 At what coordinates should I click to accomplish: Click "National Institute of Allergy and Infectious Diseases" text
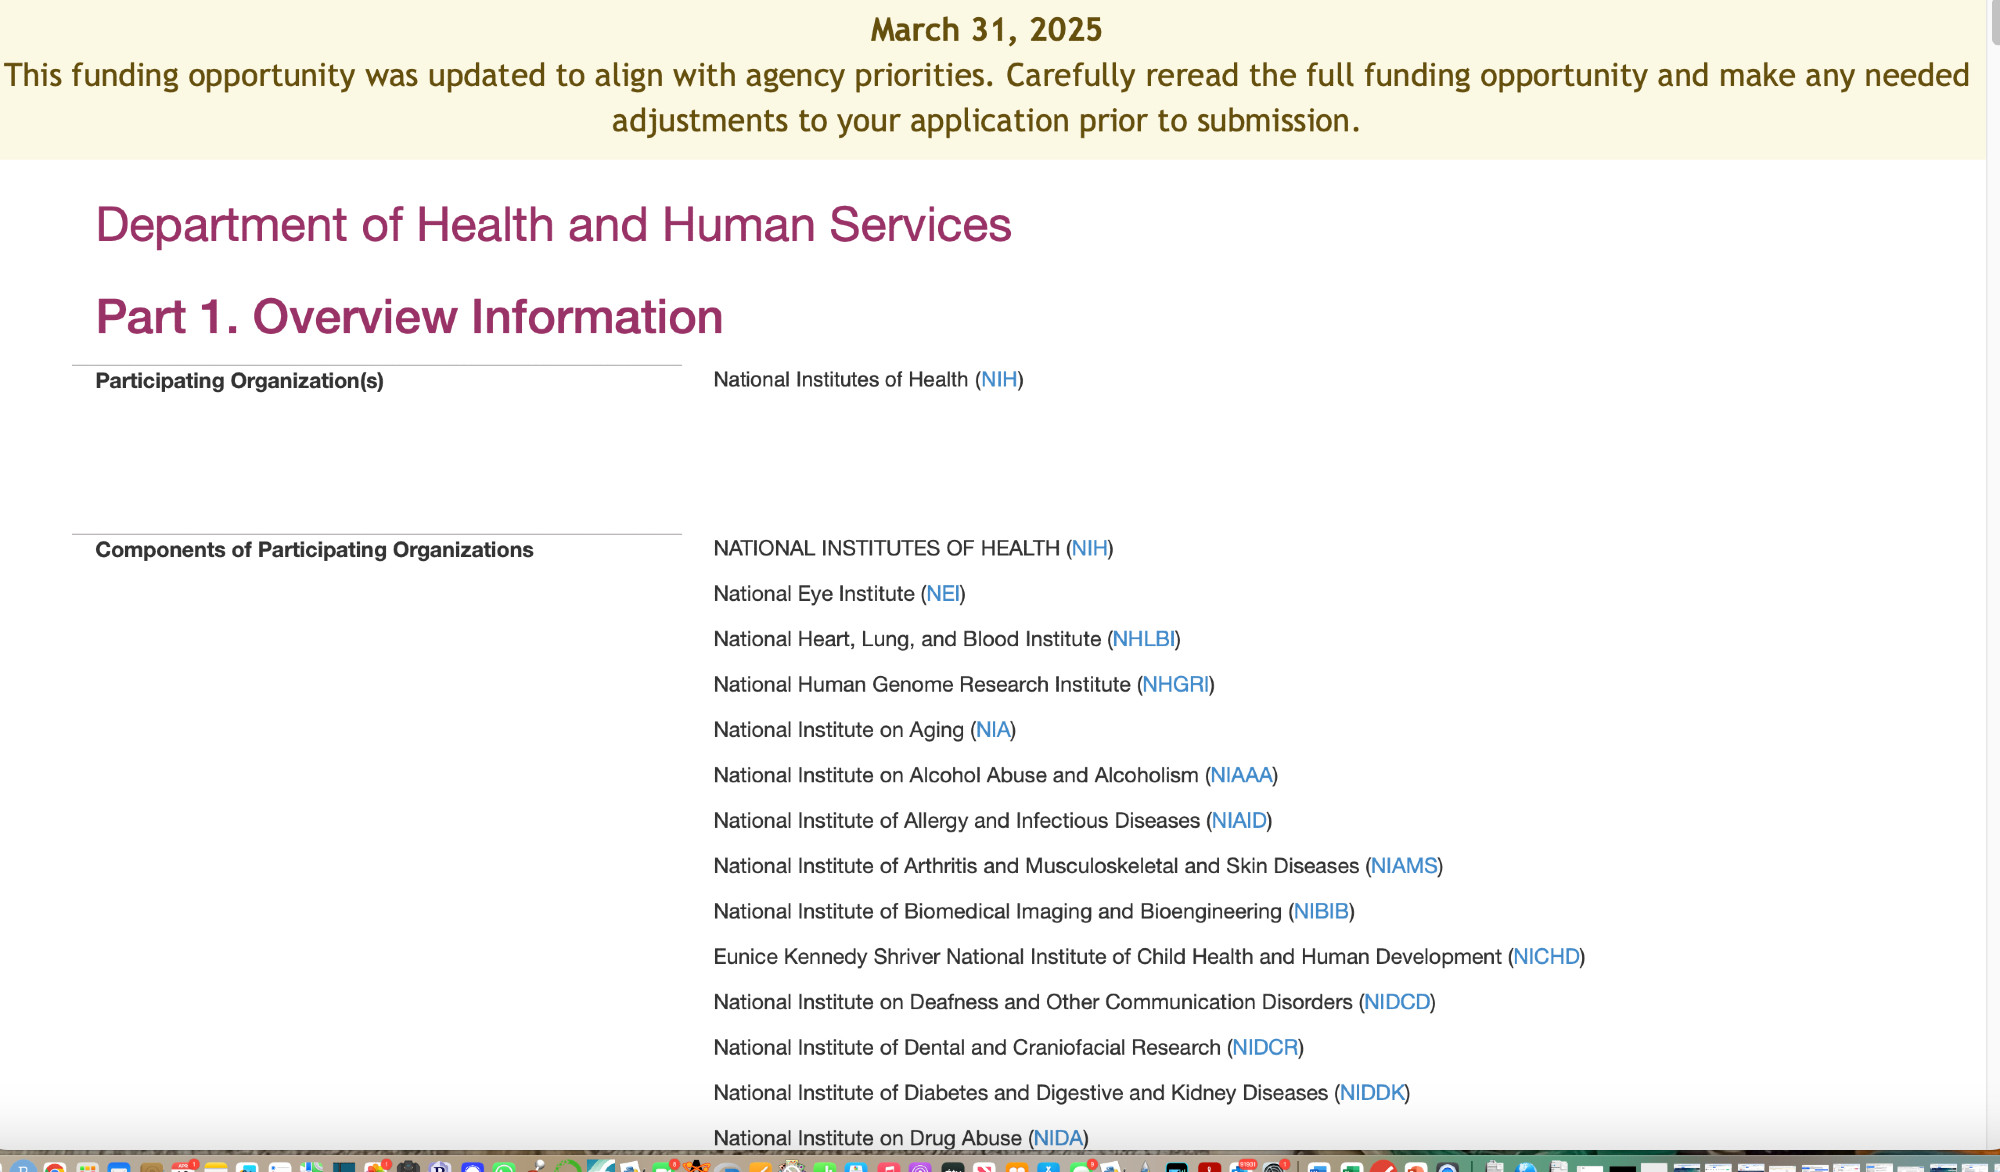coord(956,821)
